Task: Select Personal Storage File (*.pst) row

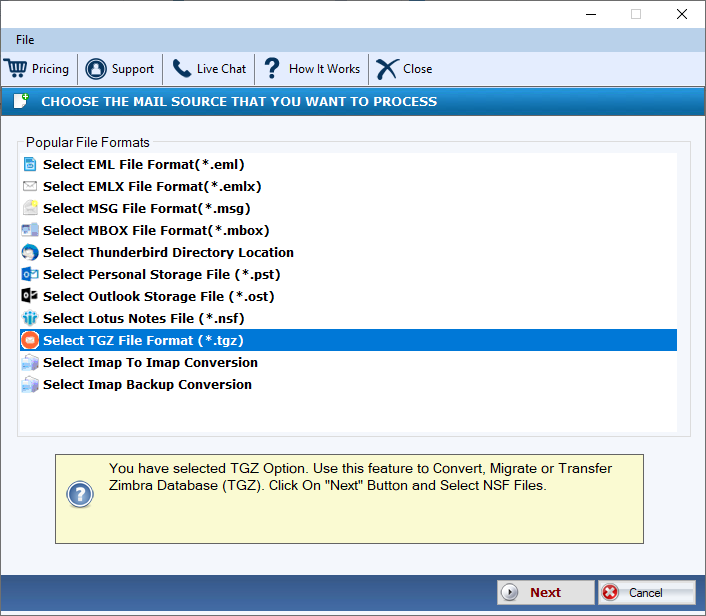Action: [x=348, y=275]
